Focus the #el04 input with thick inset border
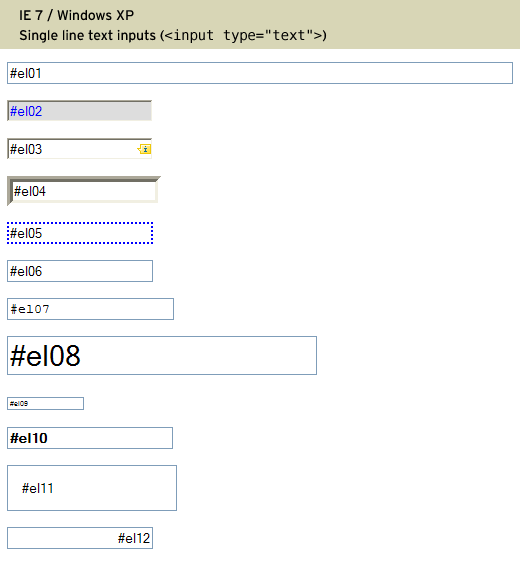 tap(84, 191)
